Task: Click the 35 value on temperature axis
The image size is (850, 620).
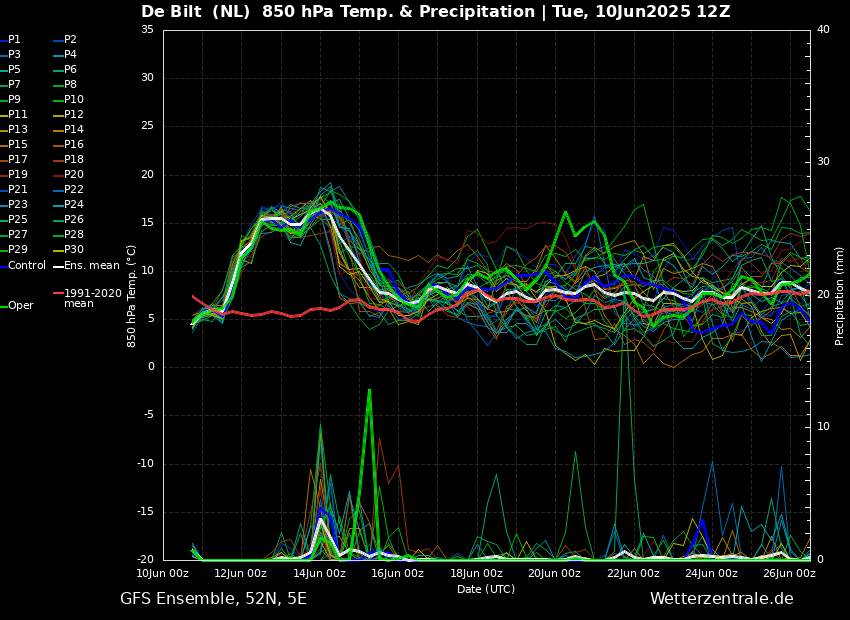Action: tap(147, 30)
